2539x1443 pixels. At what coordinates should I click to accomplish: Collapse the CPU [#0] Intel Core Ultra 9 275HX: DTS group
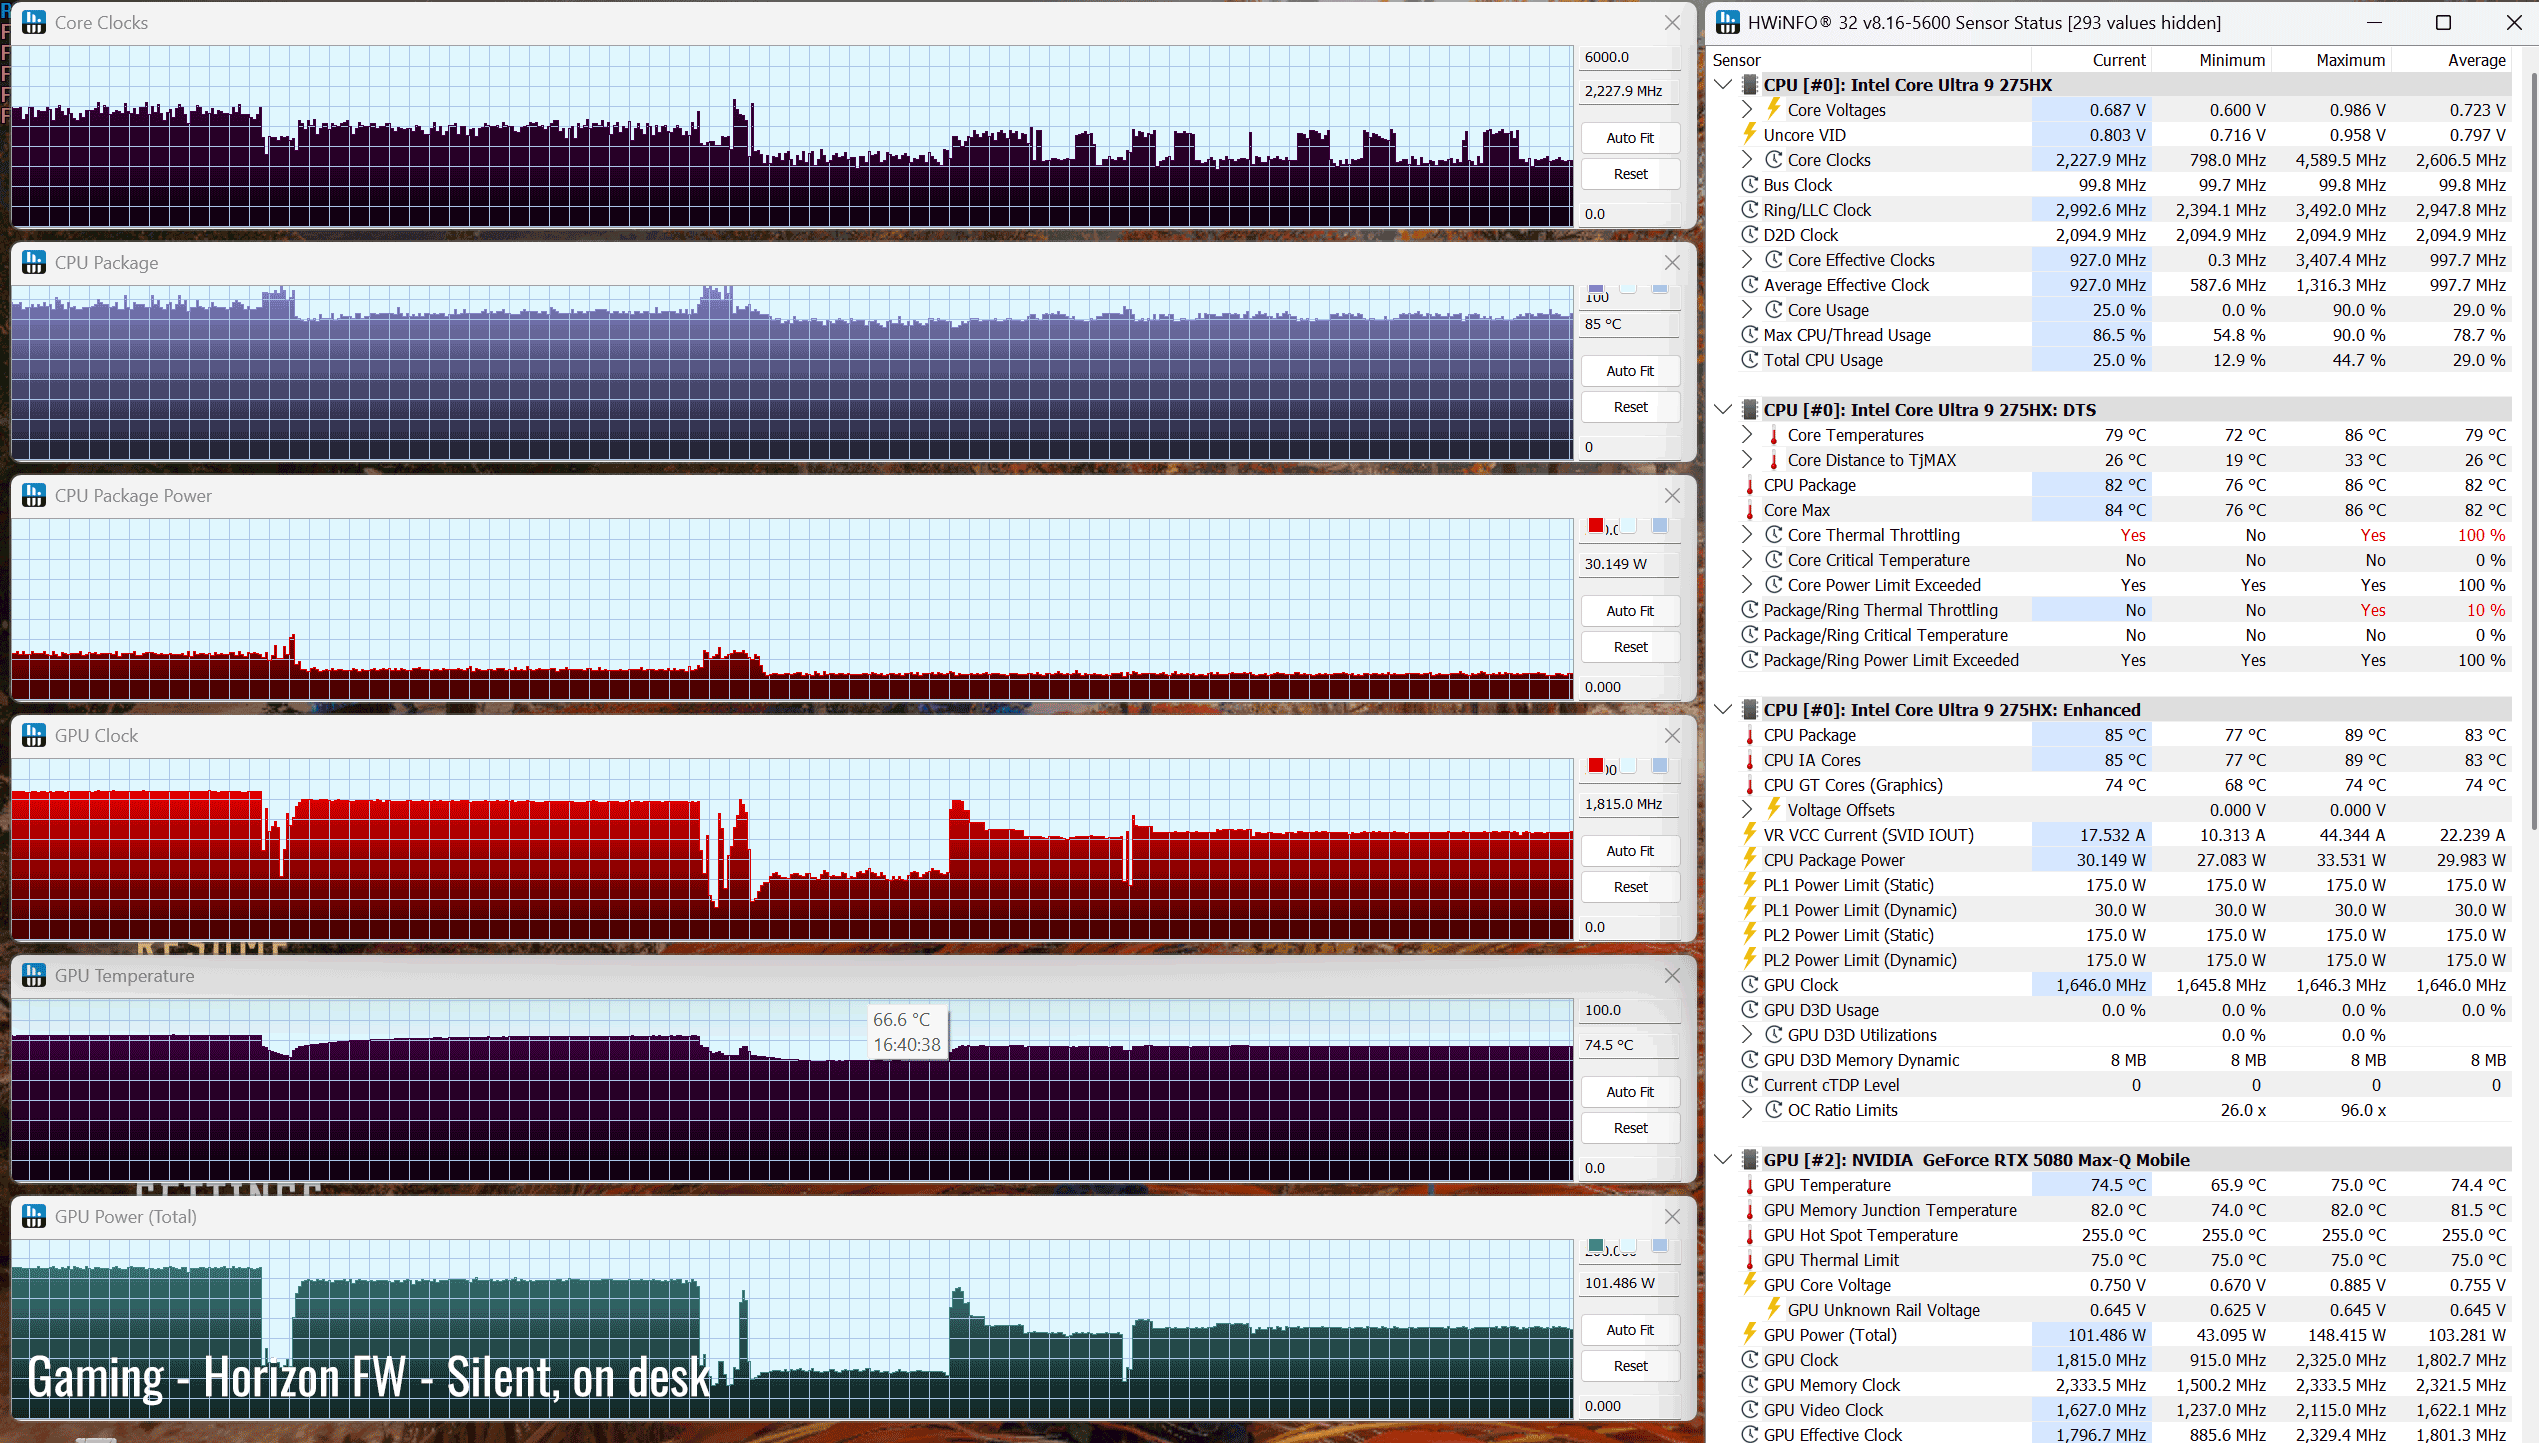tap(1723, 409)
